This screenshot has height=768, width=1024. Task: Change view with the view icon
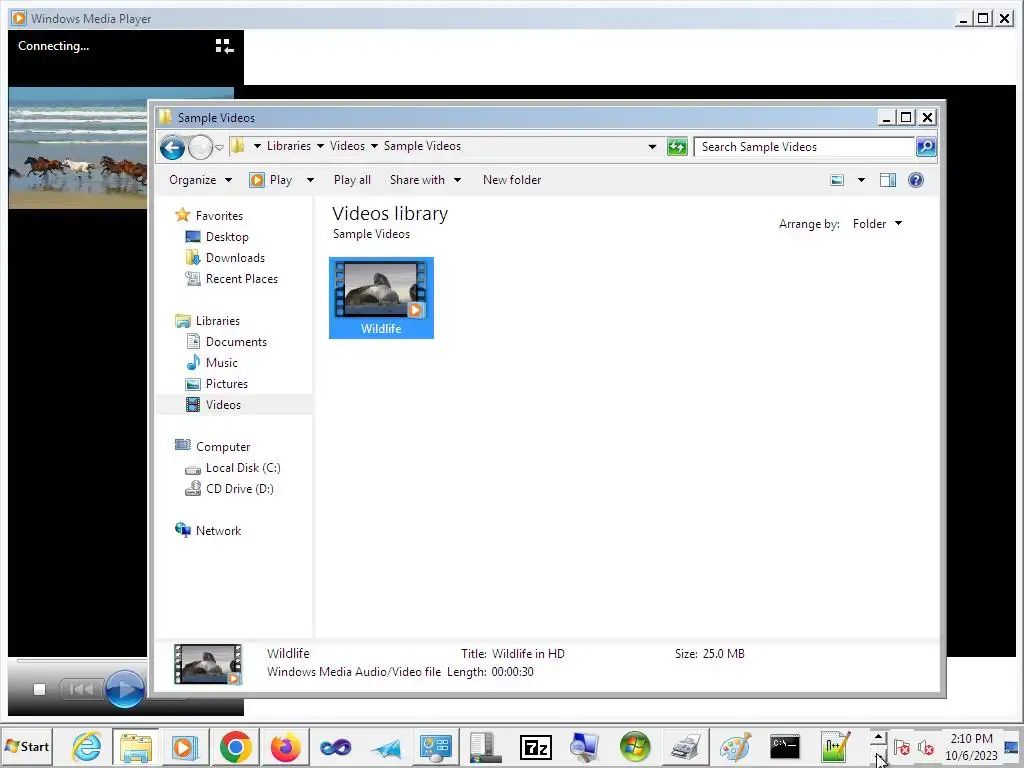point(837,180)
